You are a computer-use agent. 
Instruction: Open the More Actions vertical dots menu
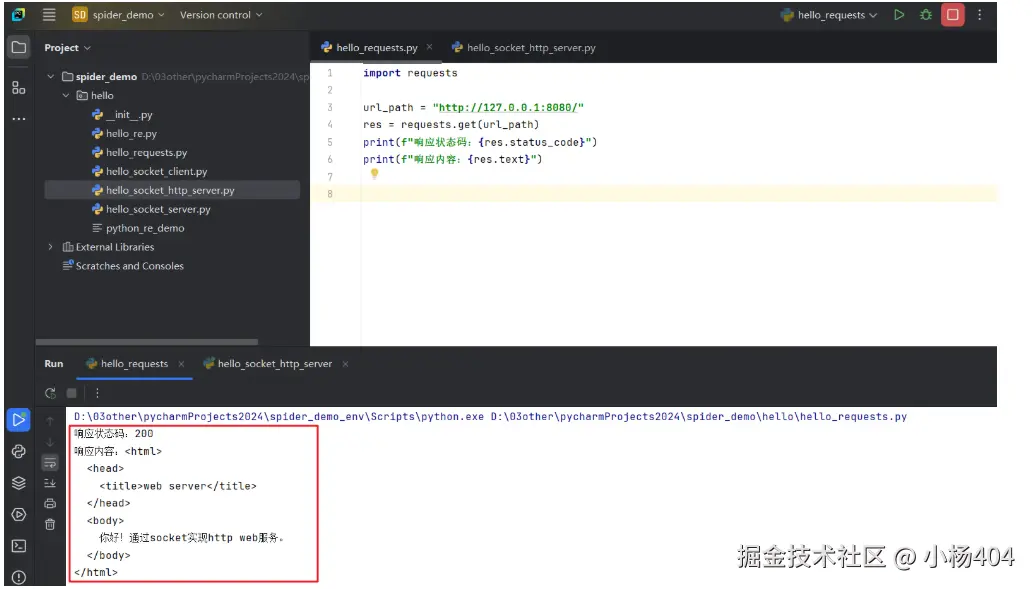[x=980, y=14]
